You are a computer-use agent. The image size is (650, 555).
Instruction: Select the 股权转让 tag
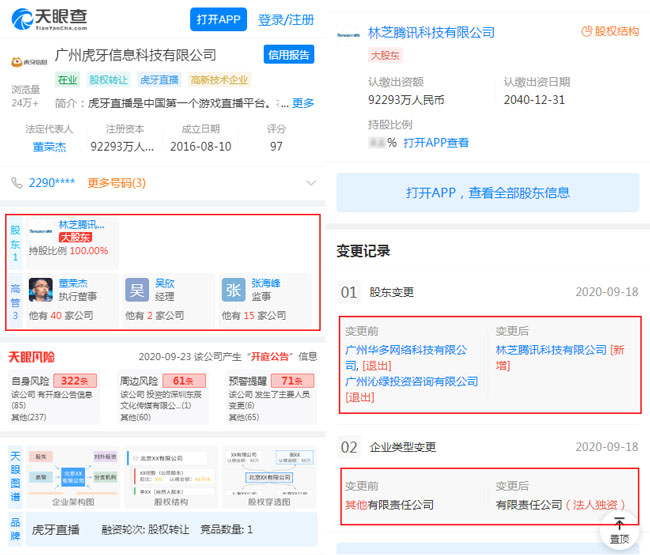tap(109, 80)
